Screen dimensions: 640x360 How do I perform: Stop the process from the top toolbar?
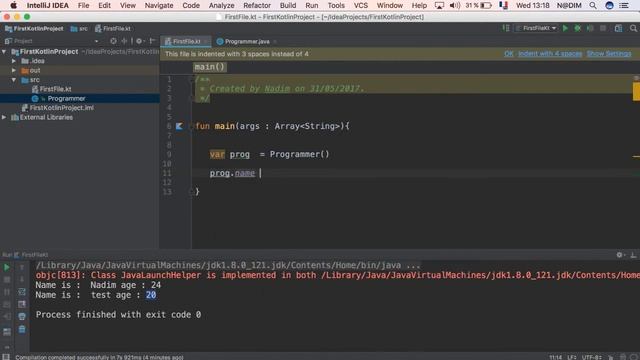(x=603, y=28)
